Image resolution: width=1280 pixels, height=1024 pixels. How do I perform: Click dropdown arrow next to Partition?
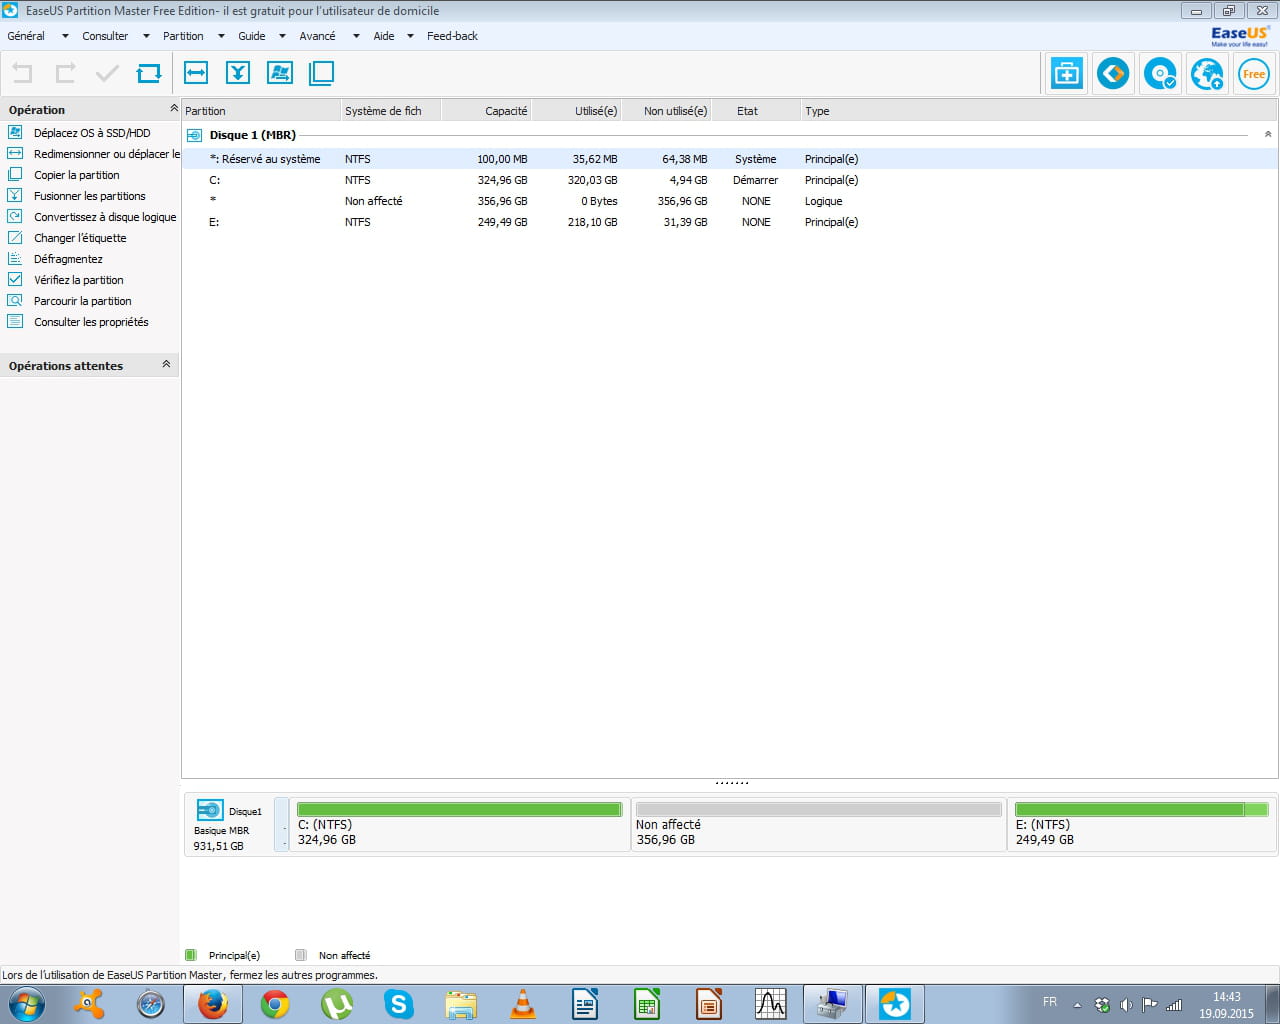221,37
